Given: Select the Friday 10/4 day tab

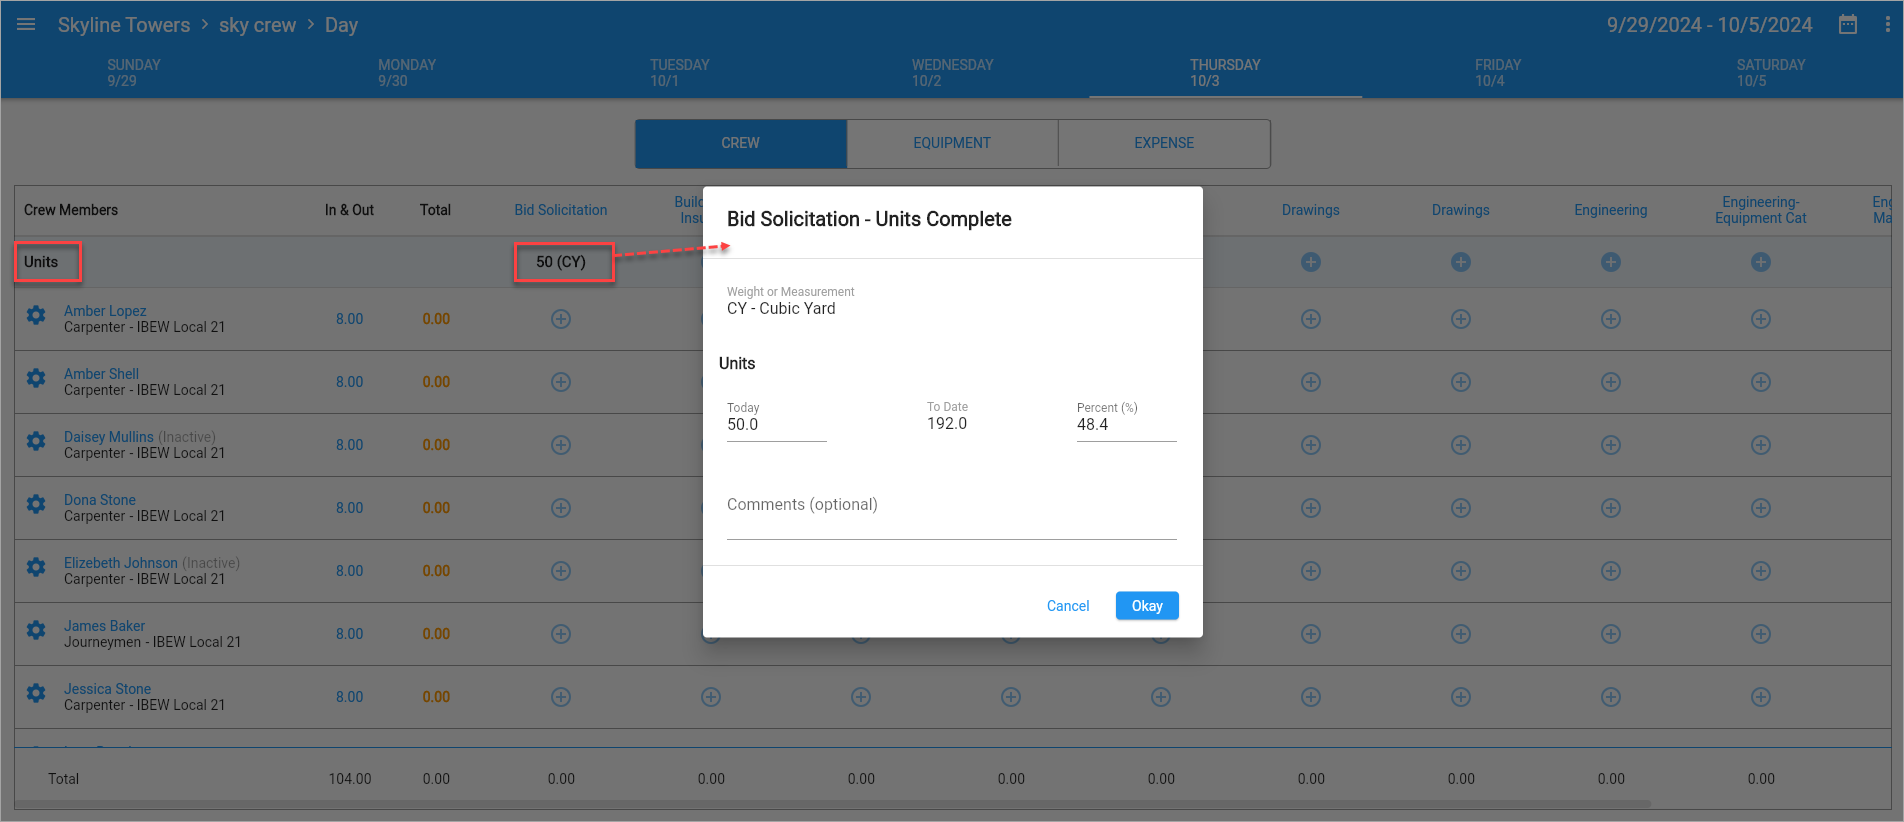Looking at the screenshot, I should [1497, 73].
